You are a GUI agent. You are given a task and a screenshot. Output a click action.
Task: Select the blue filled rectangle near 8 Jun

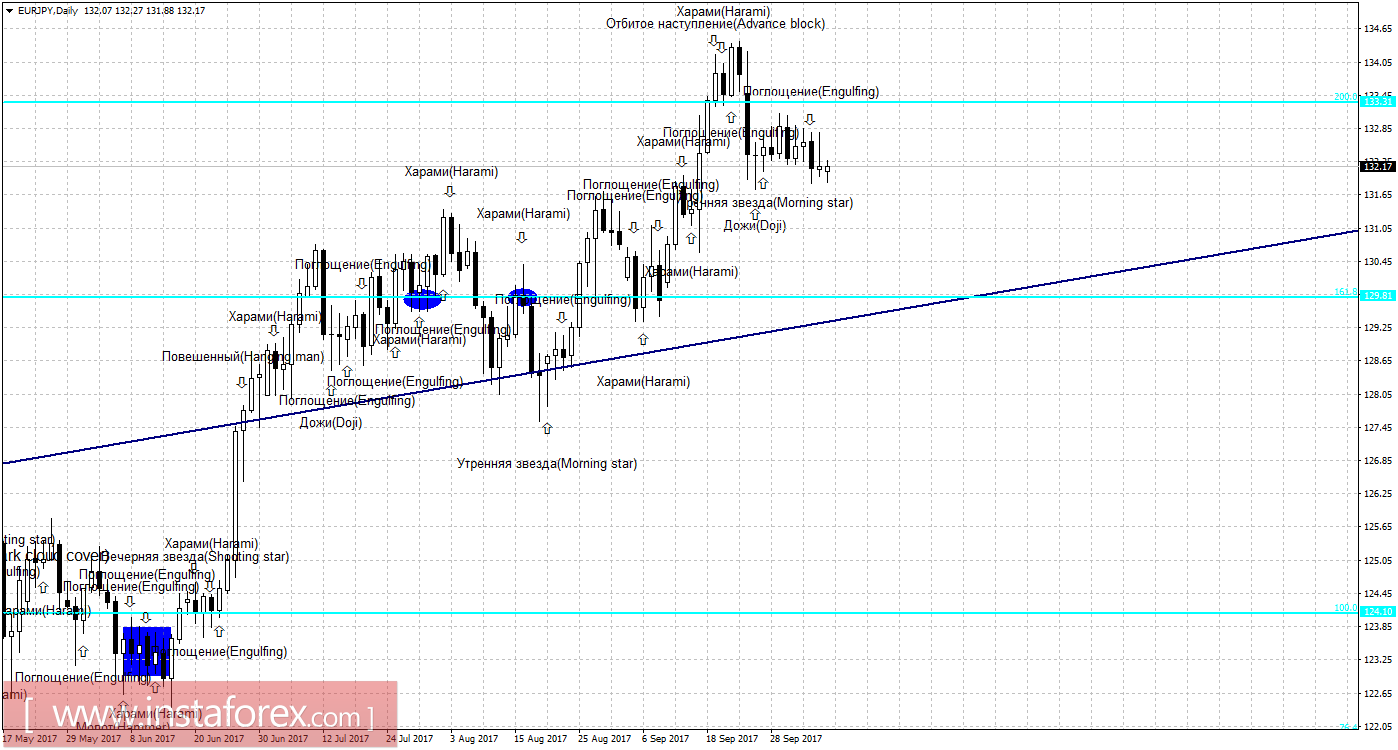(147, 651)
